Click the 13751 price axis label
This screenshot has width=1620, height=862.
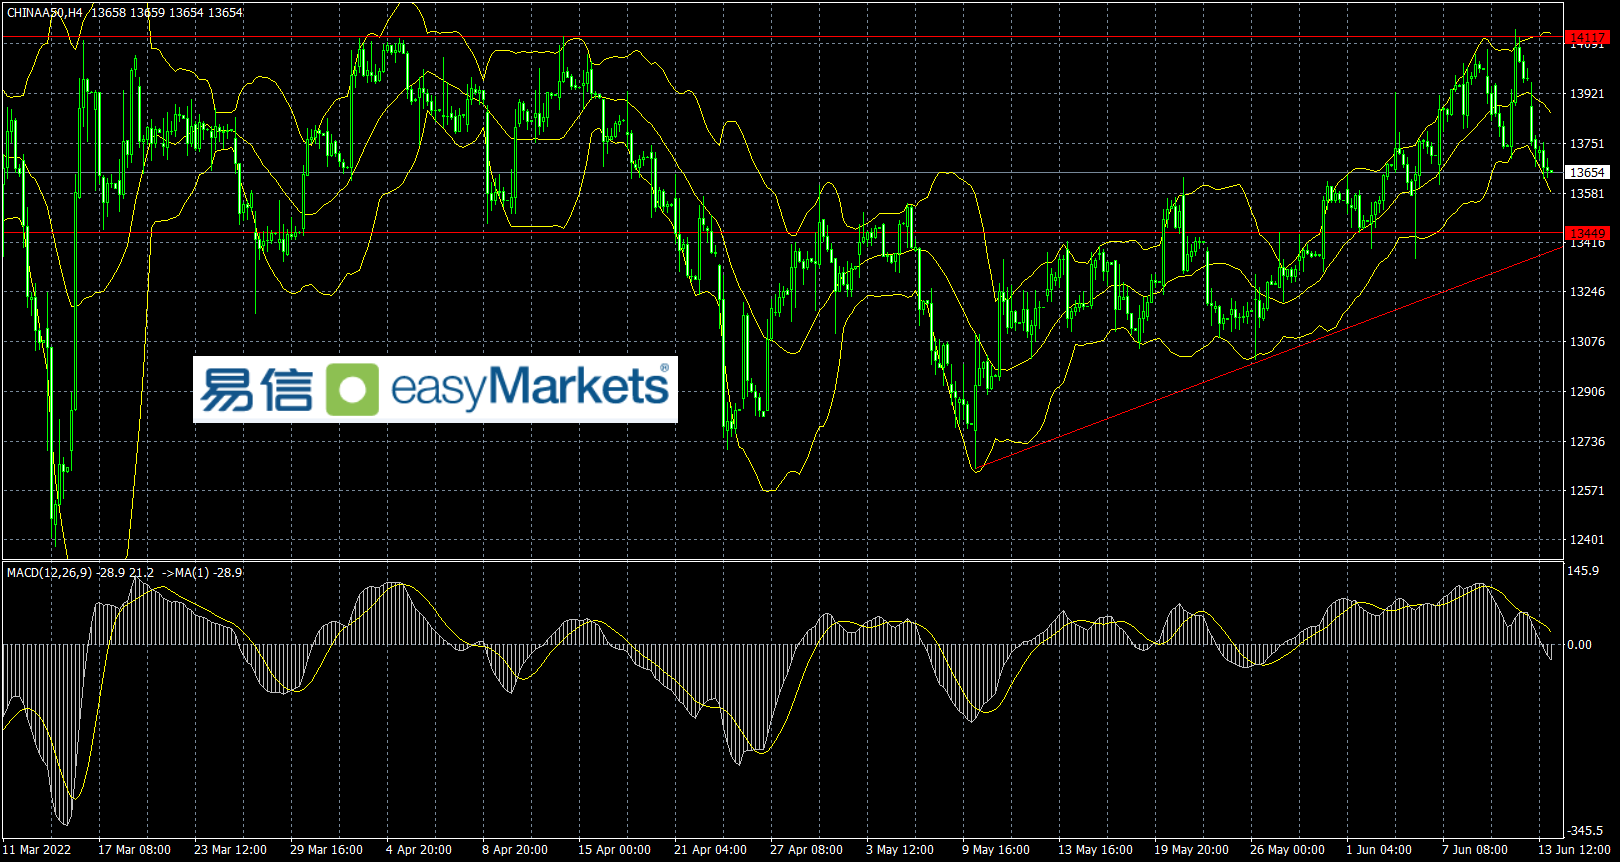pos(1587,144)
